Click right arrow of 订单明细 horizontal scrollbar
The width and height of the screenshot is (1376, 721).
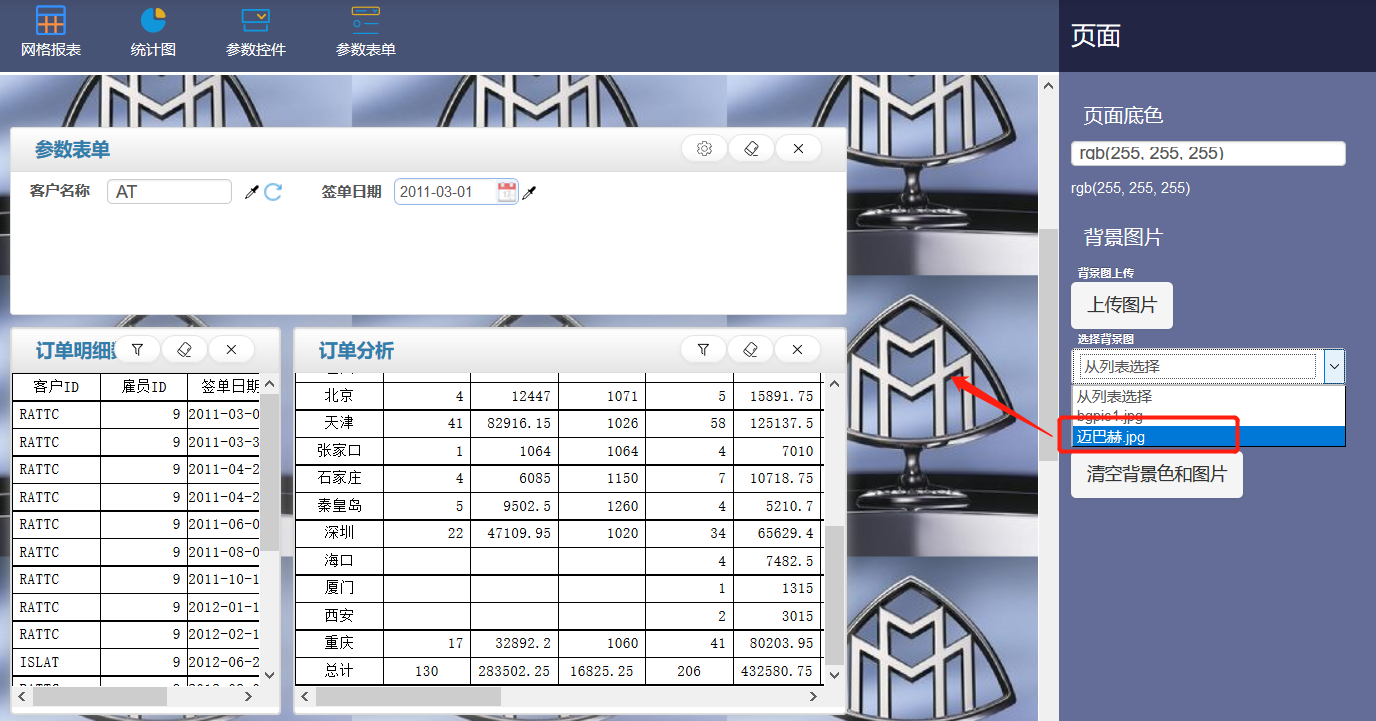click(249, 697)
